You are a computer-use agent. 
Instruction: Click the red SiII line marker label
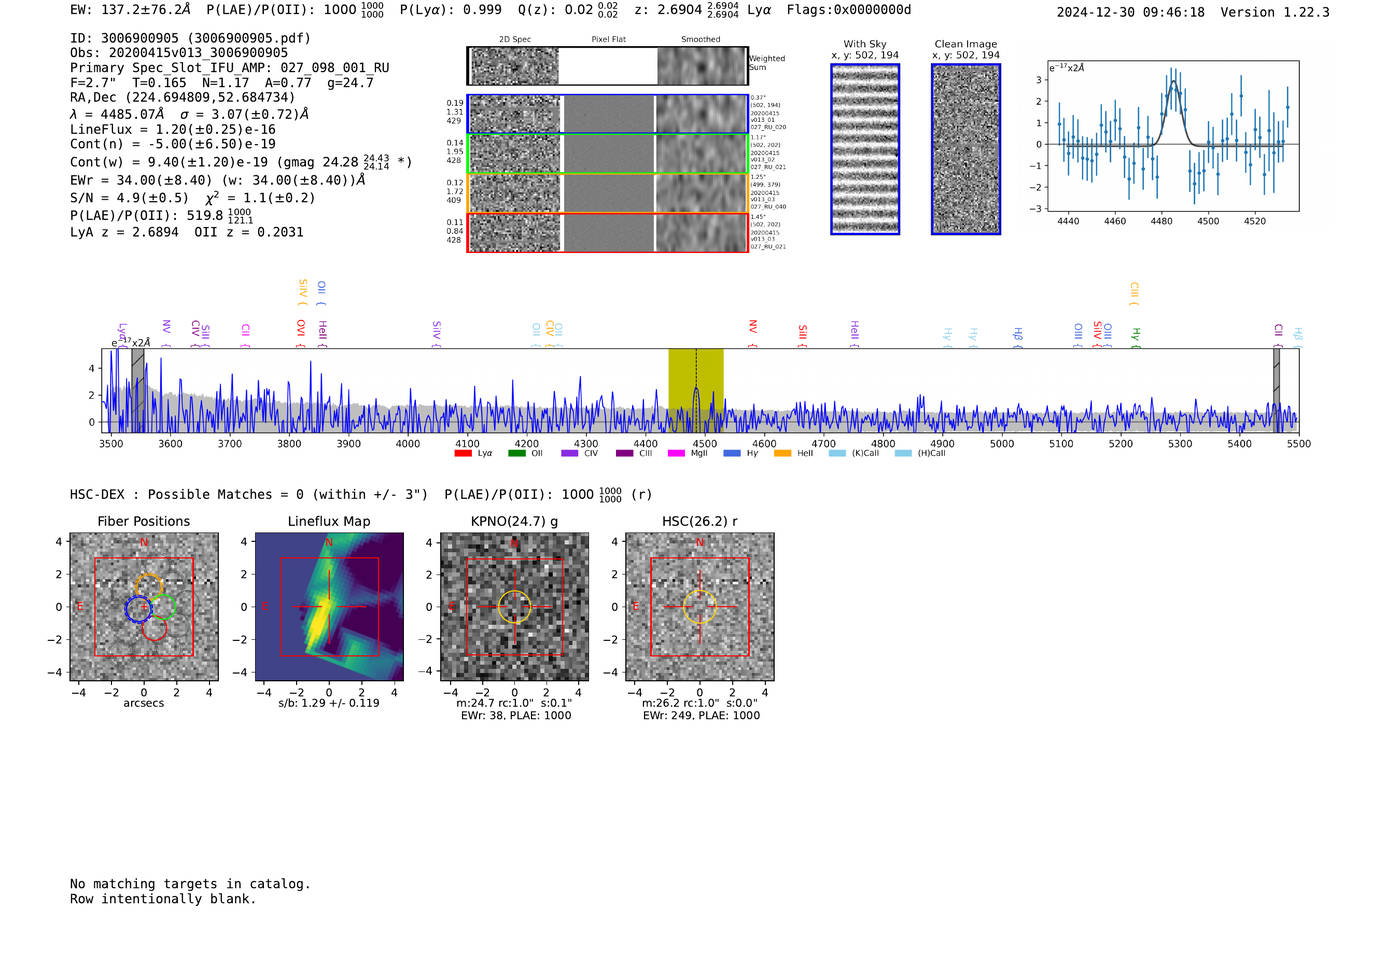[x=802, y=334]
